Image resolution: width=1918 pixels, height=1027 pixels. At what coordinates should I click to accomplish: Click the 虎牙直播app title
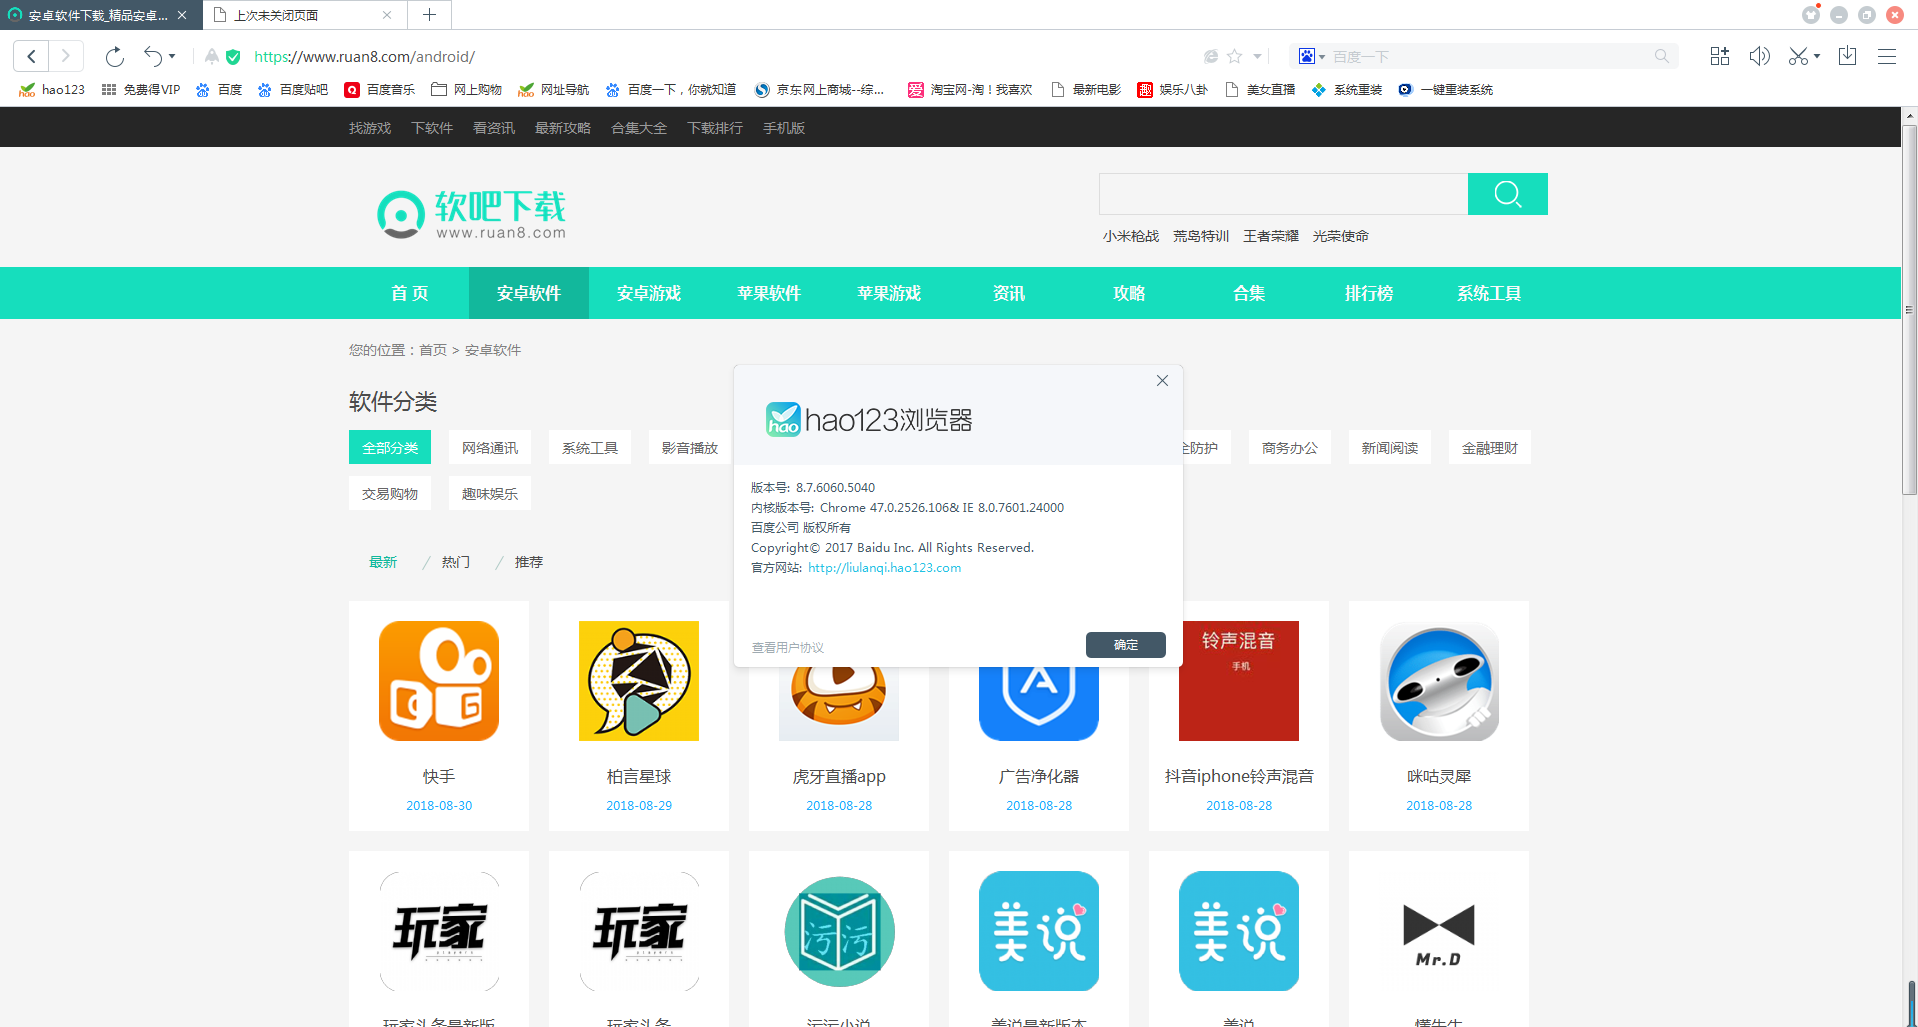click(x=839, y=776)
